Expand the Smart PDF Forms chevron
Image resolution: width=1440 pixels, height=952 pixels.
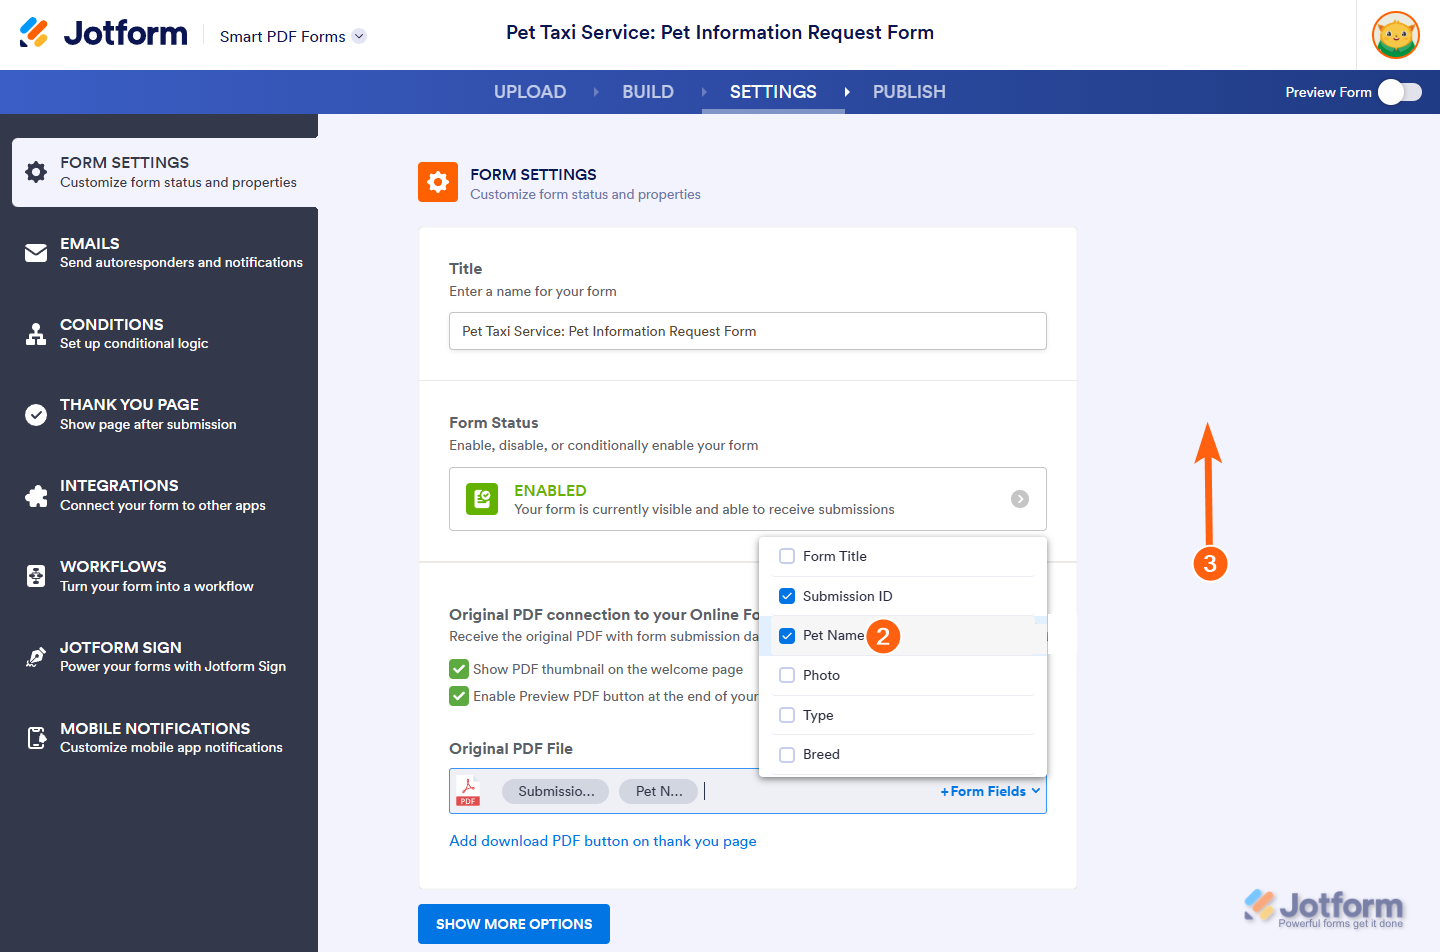click(358, 35)
